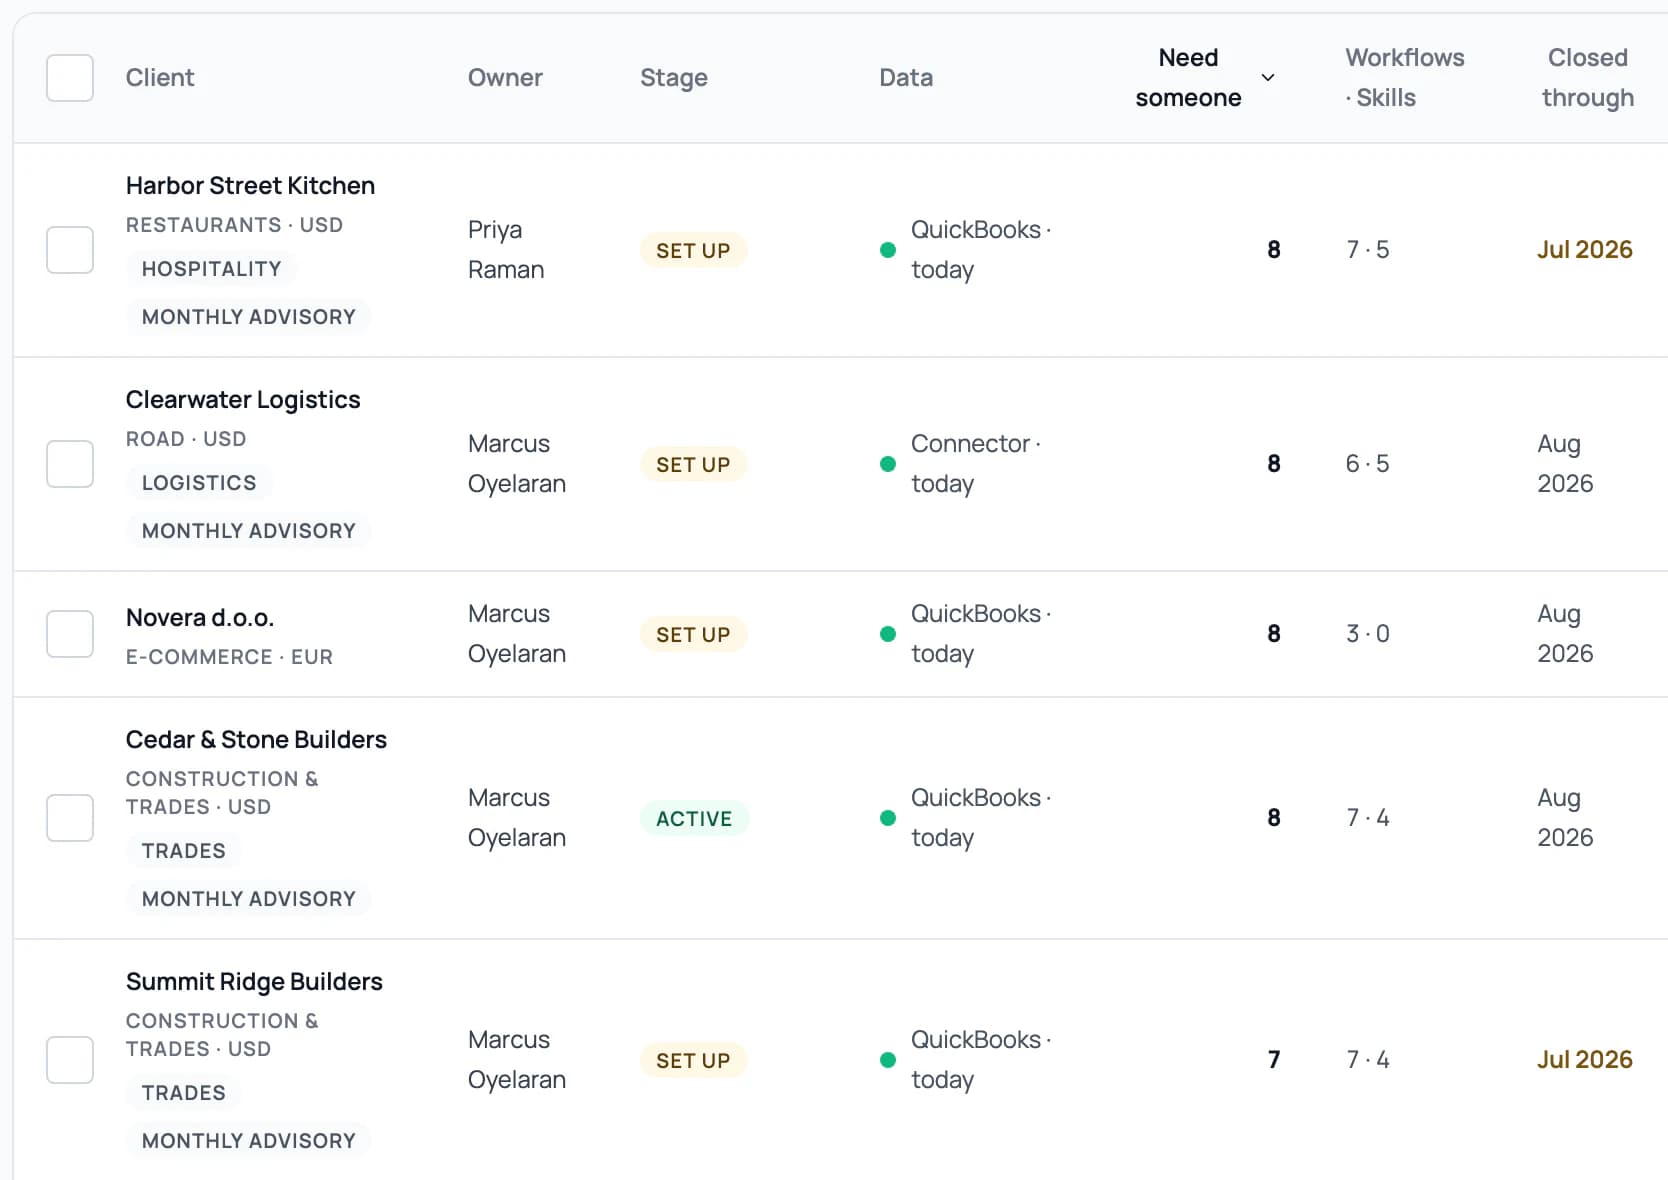This screenshot has width=1668, height=1180.
Task: Click the green status dot for Summit Ridge Builders
Action: coord(888,1060)
